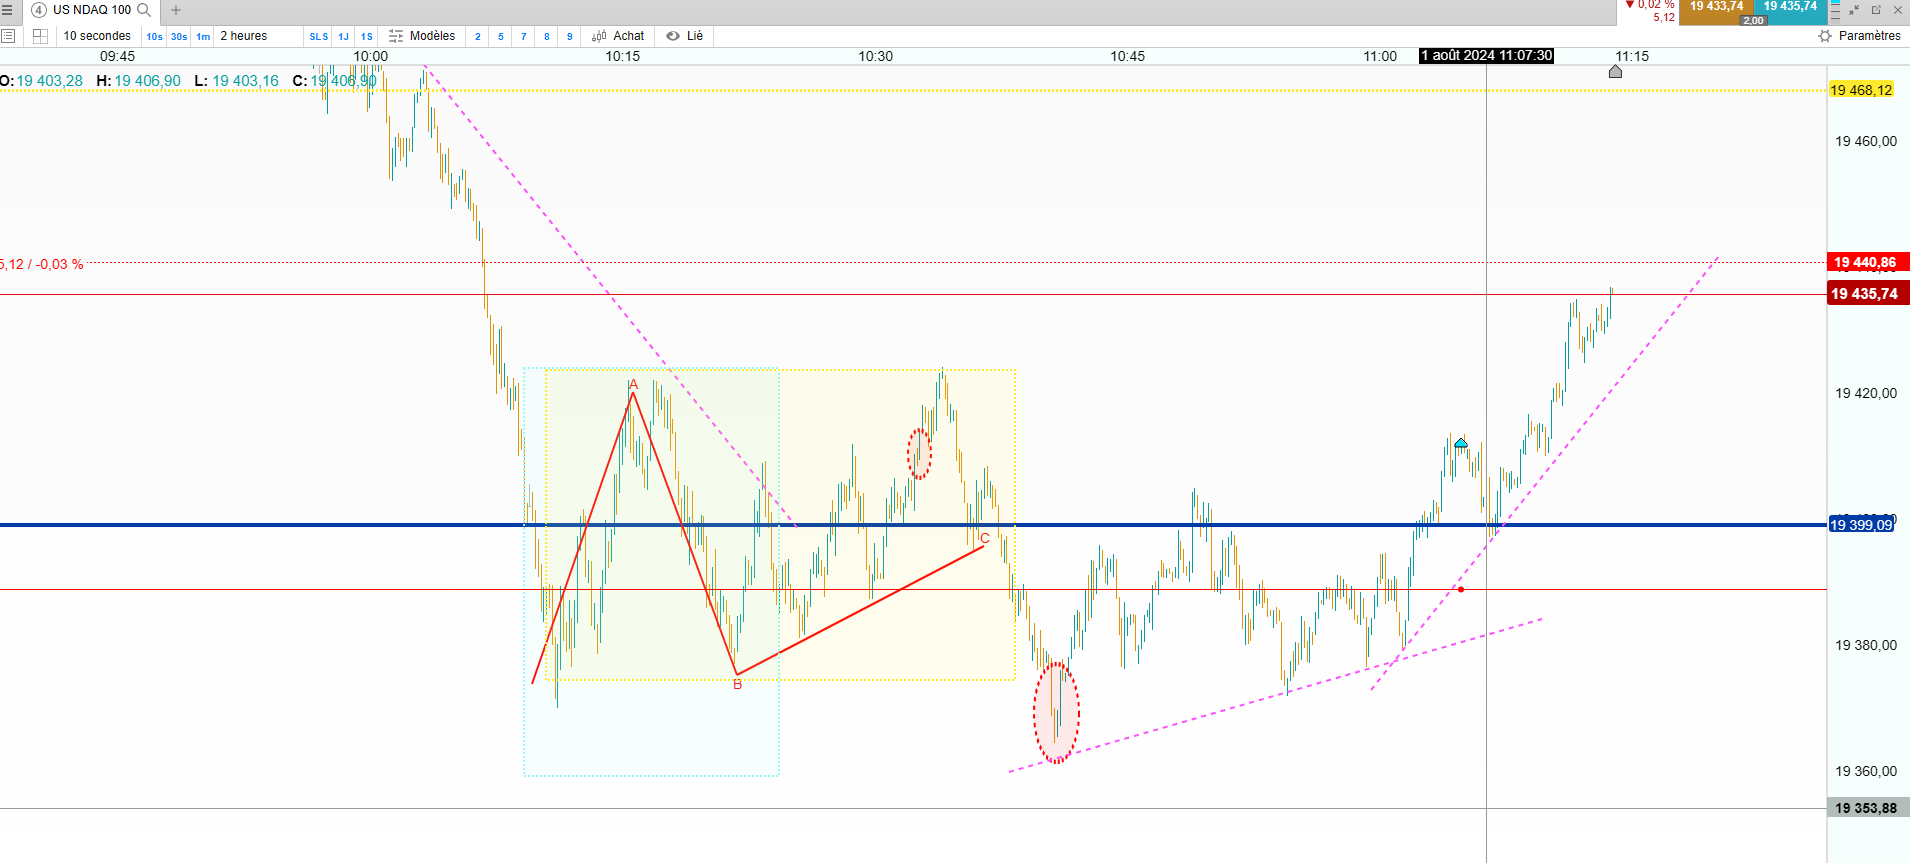Screen dimensions: 1910x863
Task: Select the US NDAQ 100 tab
Action: pos(92,10)
